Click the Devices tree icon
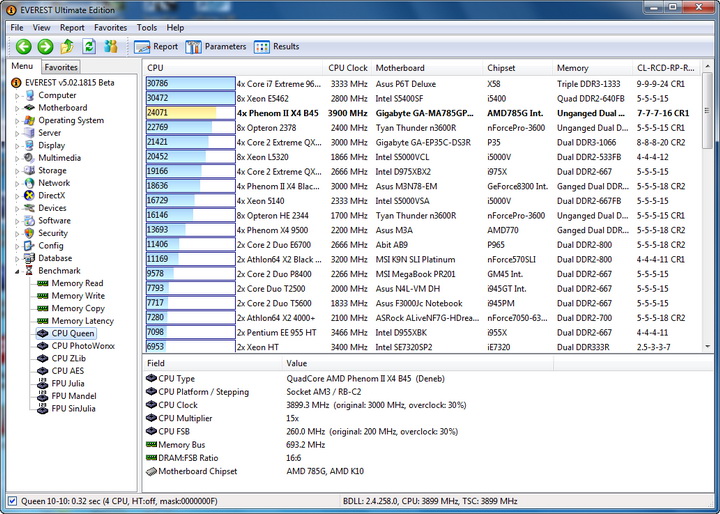 pyautogui.click(x=29, y=208)
